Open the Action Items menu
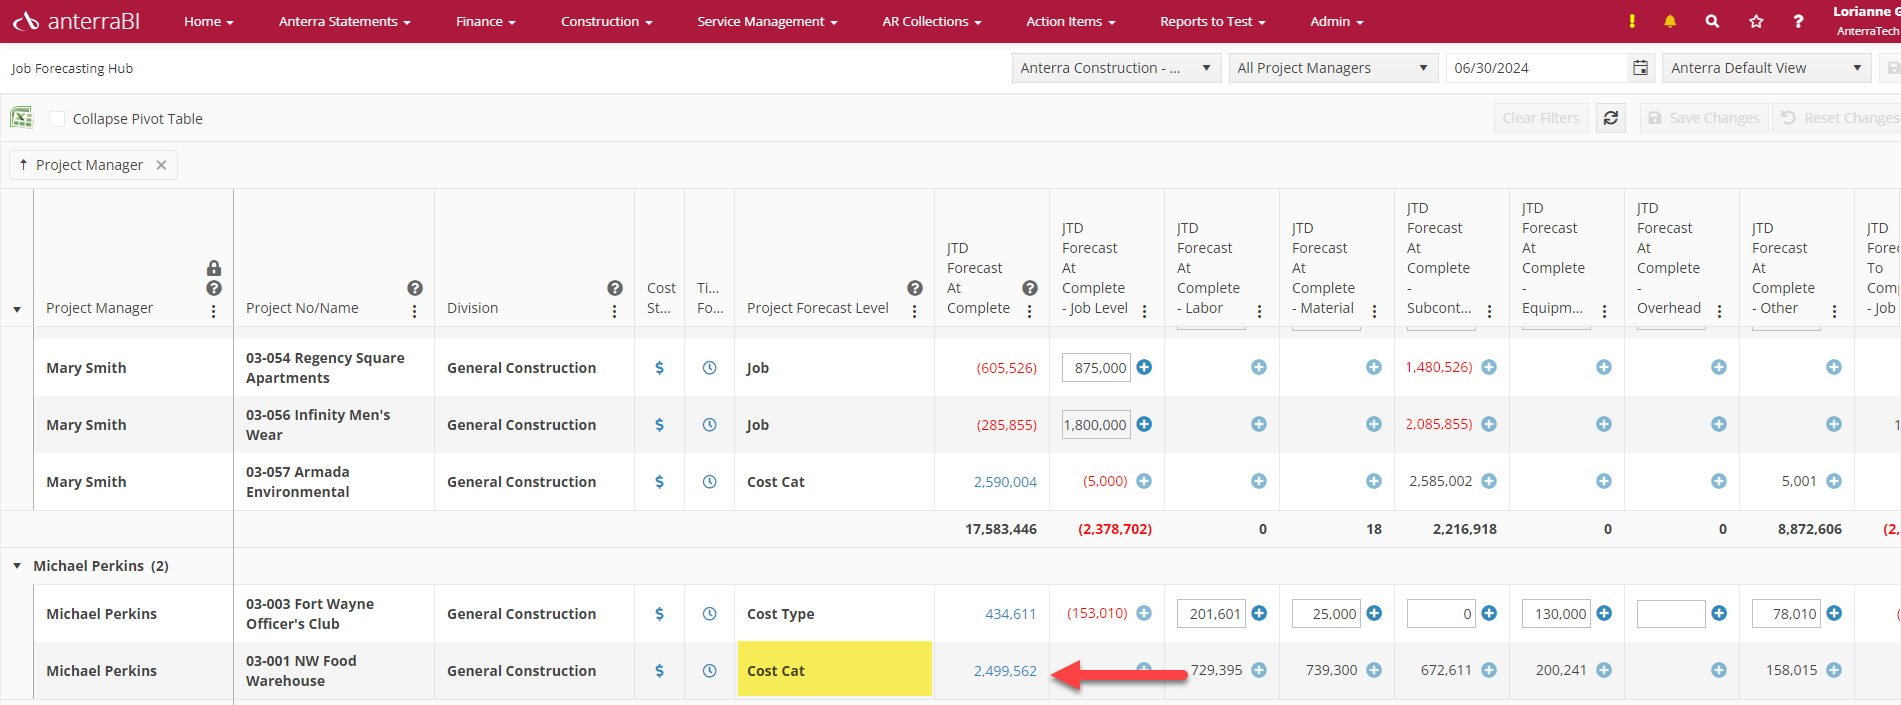Image resolution: width=1901 pixels, height=705 pixels. tap(1070, 21)
